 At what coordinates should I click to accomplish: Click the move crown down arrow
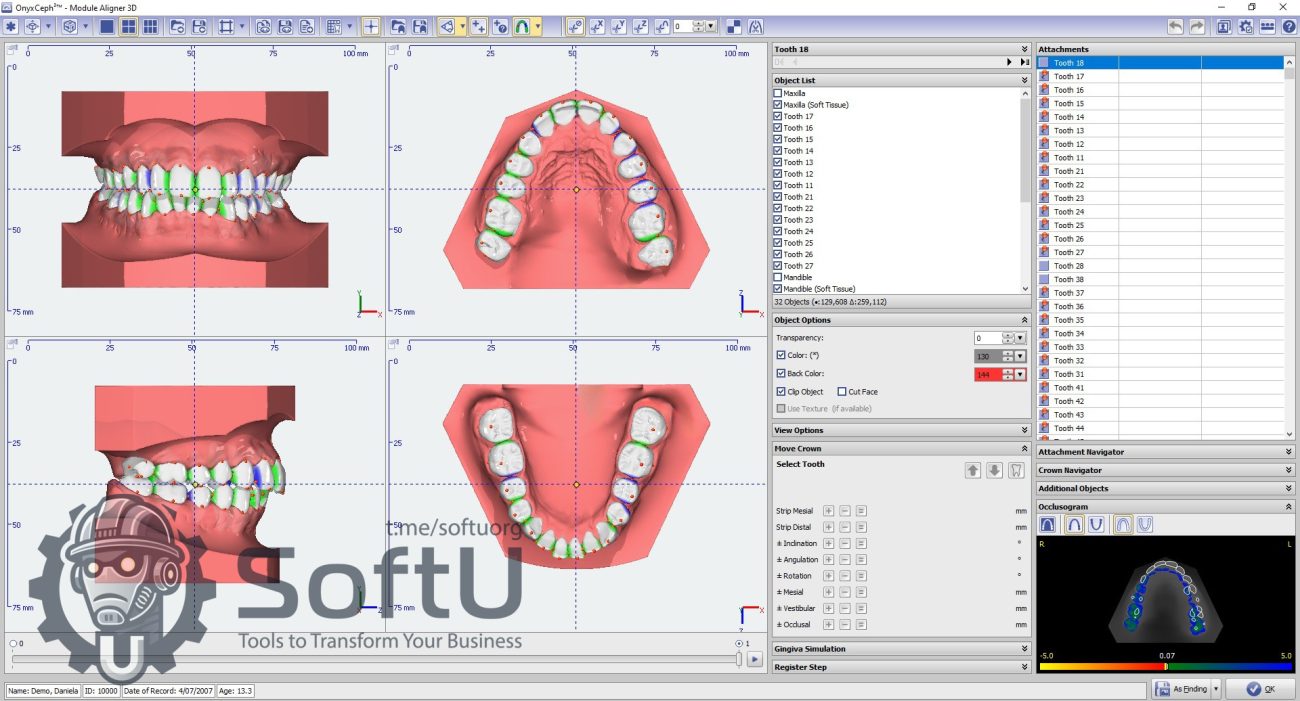(994, 470)
